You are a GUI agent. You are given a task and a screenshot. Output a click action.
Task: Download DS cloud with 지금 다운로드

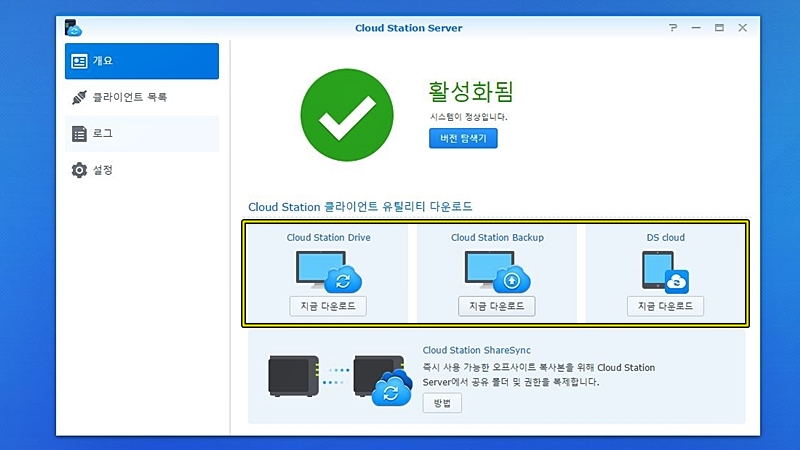click(x=665, y=306)
